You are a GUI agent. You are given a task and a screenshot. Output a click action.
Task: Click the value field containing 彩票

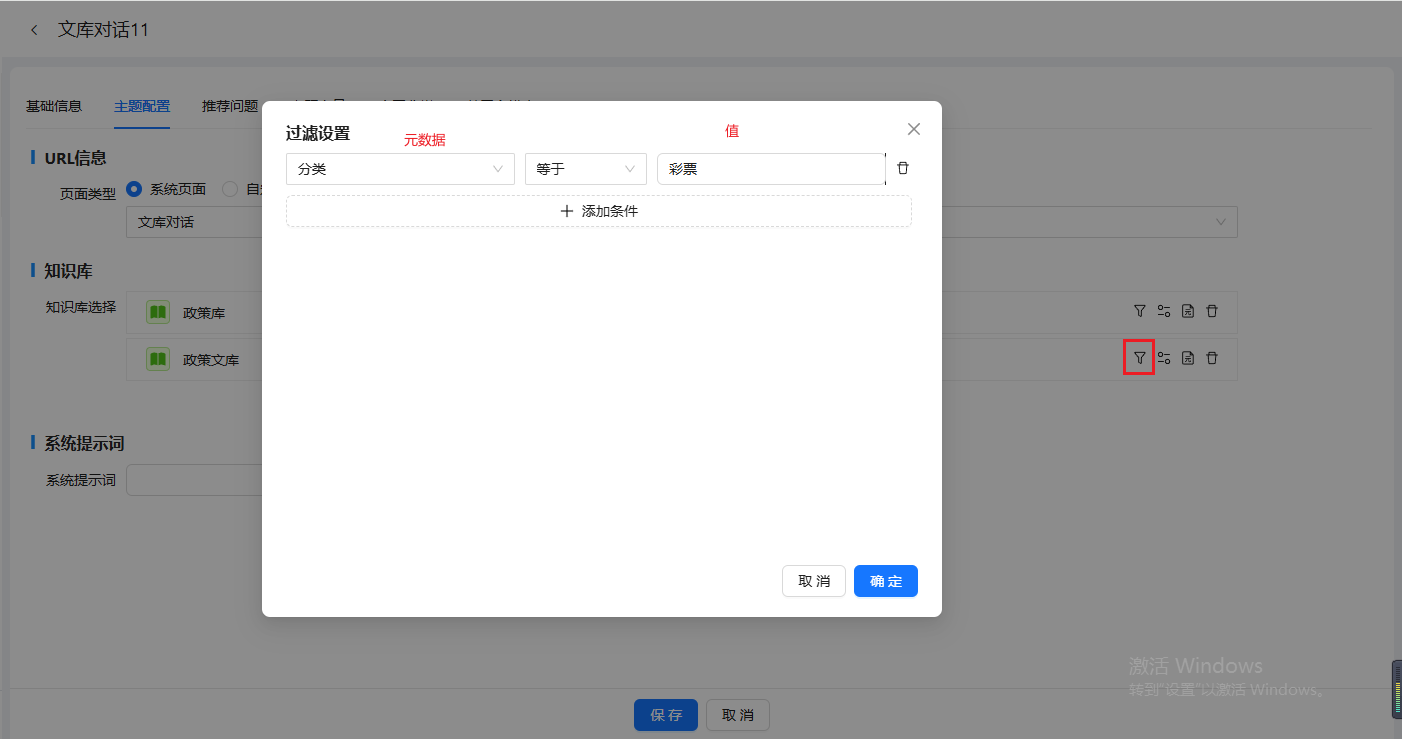pyautogui.click(x=770, y=169)
